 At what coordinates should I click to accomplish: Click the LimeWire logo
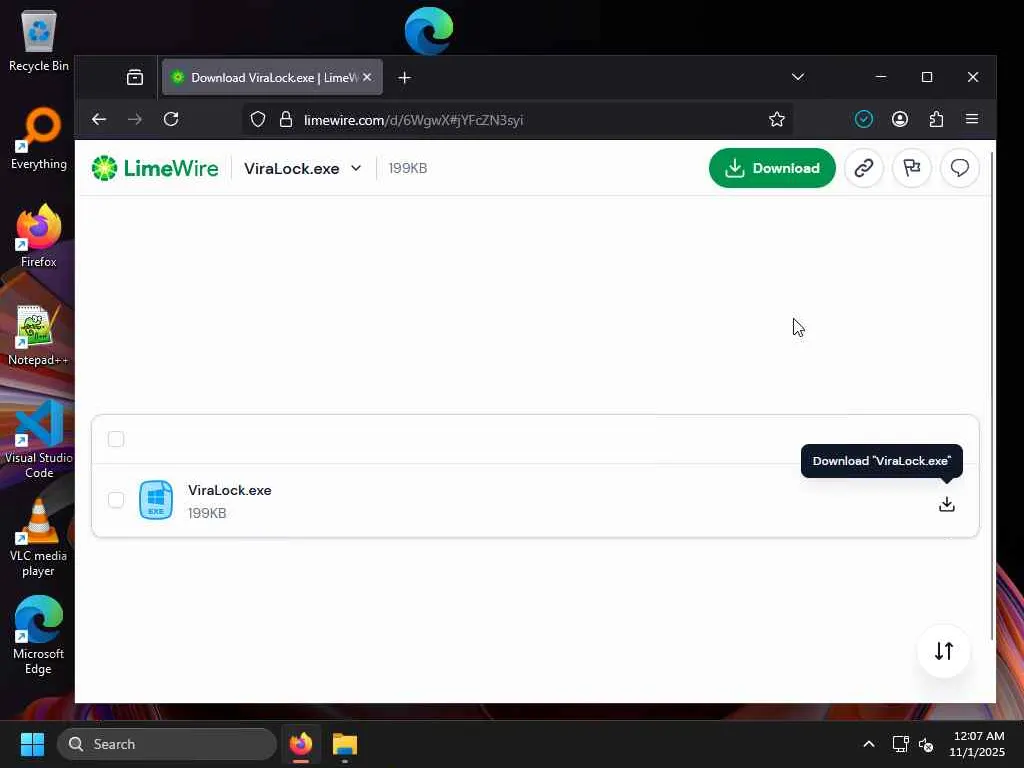tap(155, 168)
